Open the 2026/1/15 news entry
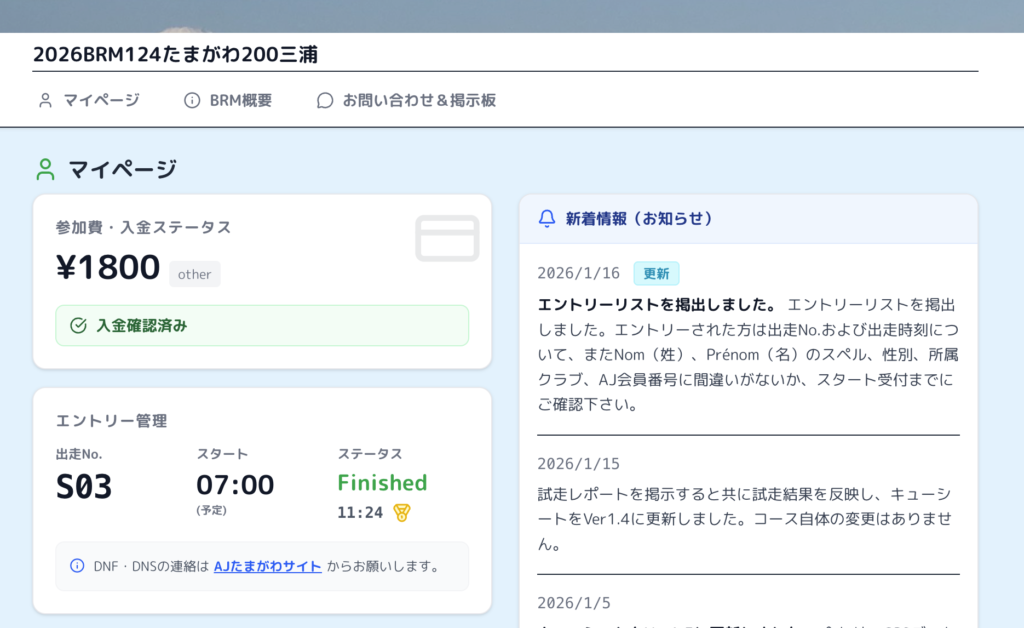 747,505
